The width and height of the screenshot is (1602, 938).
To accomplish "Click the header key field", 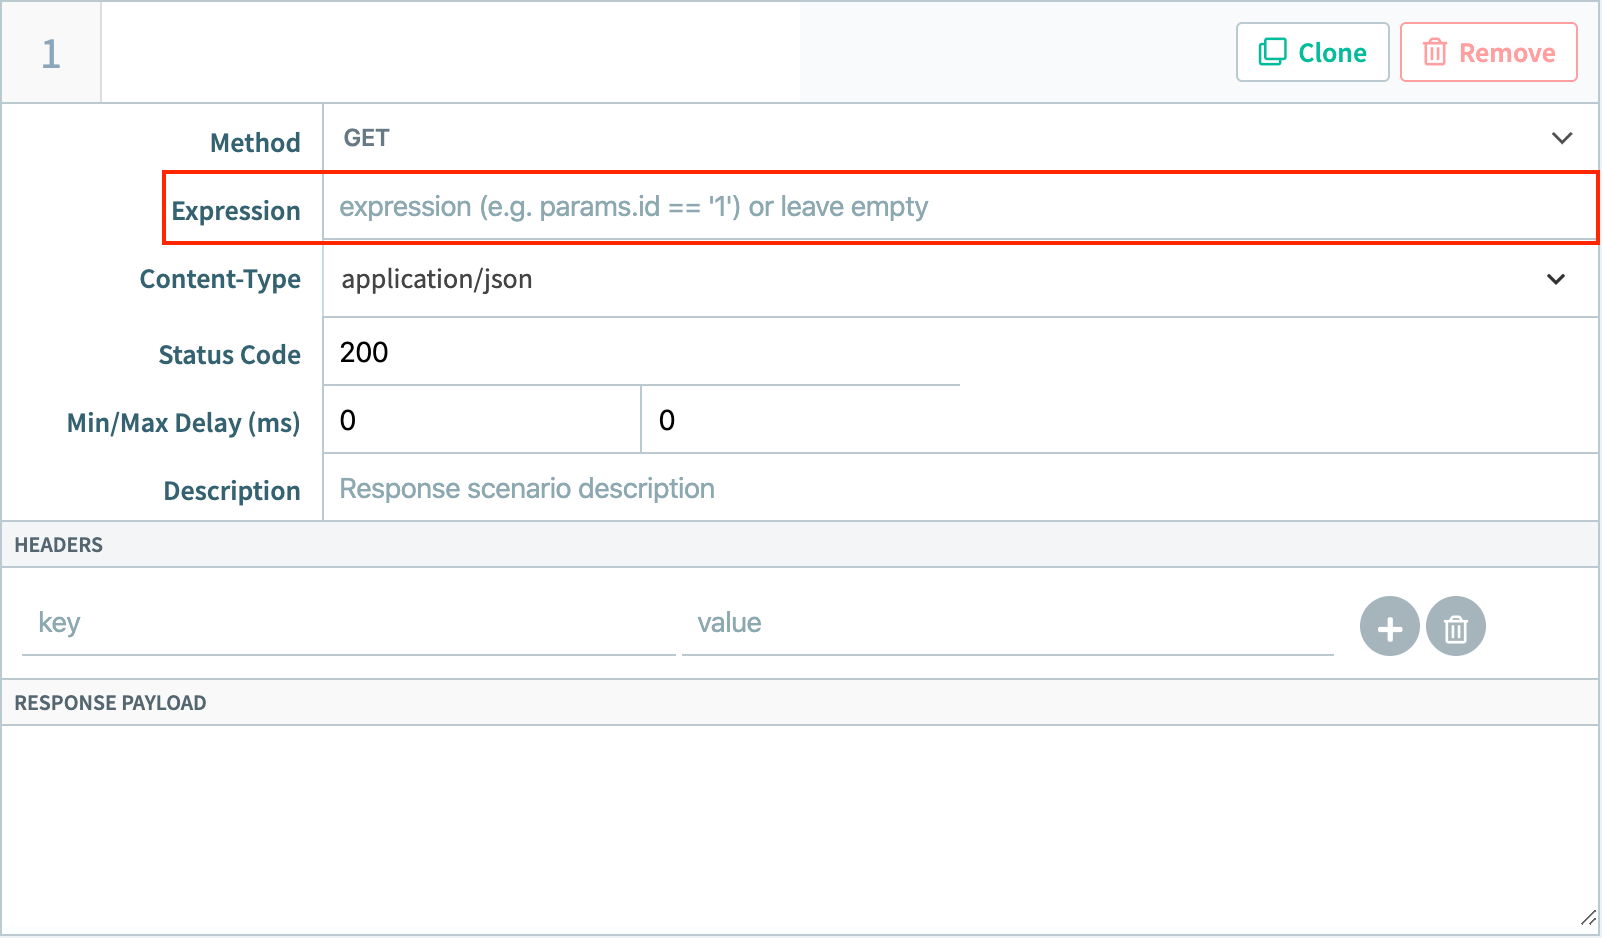I will coord(348,624).
